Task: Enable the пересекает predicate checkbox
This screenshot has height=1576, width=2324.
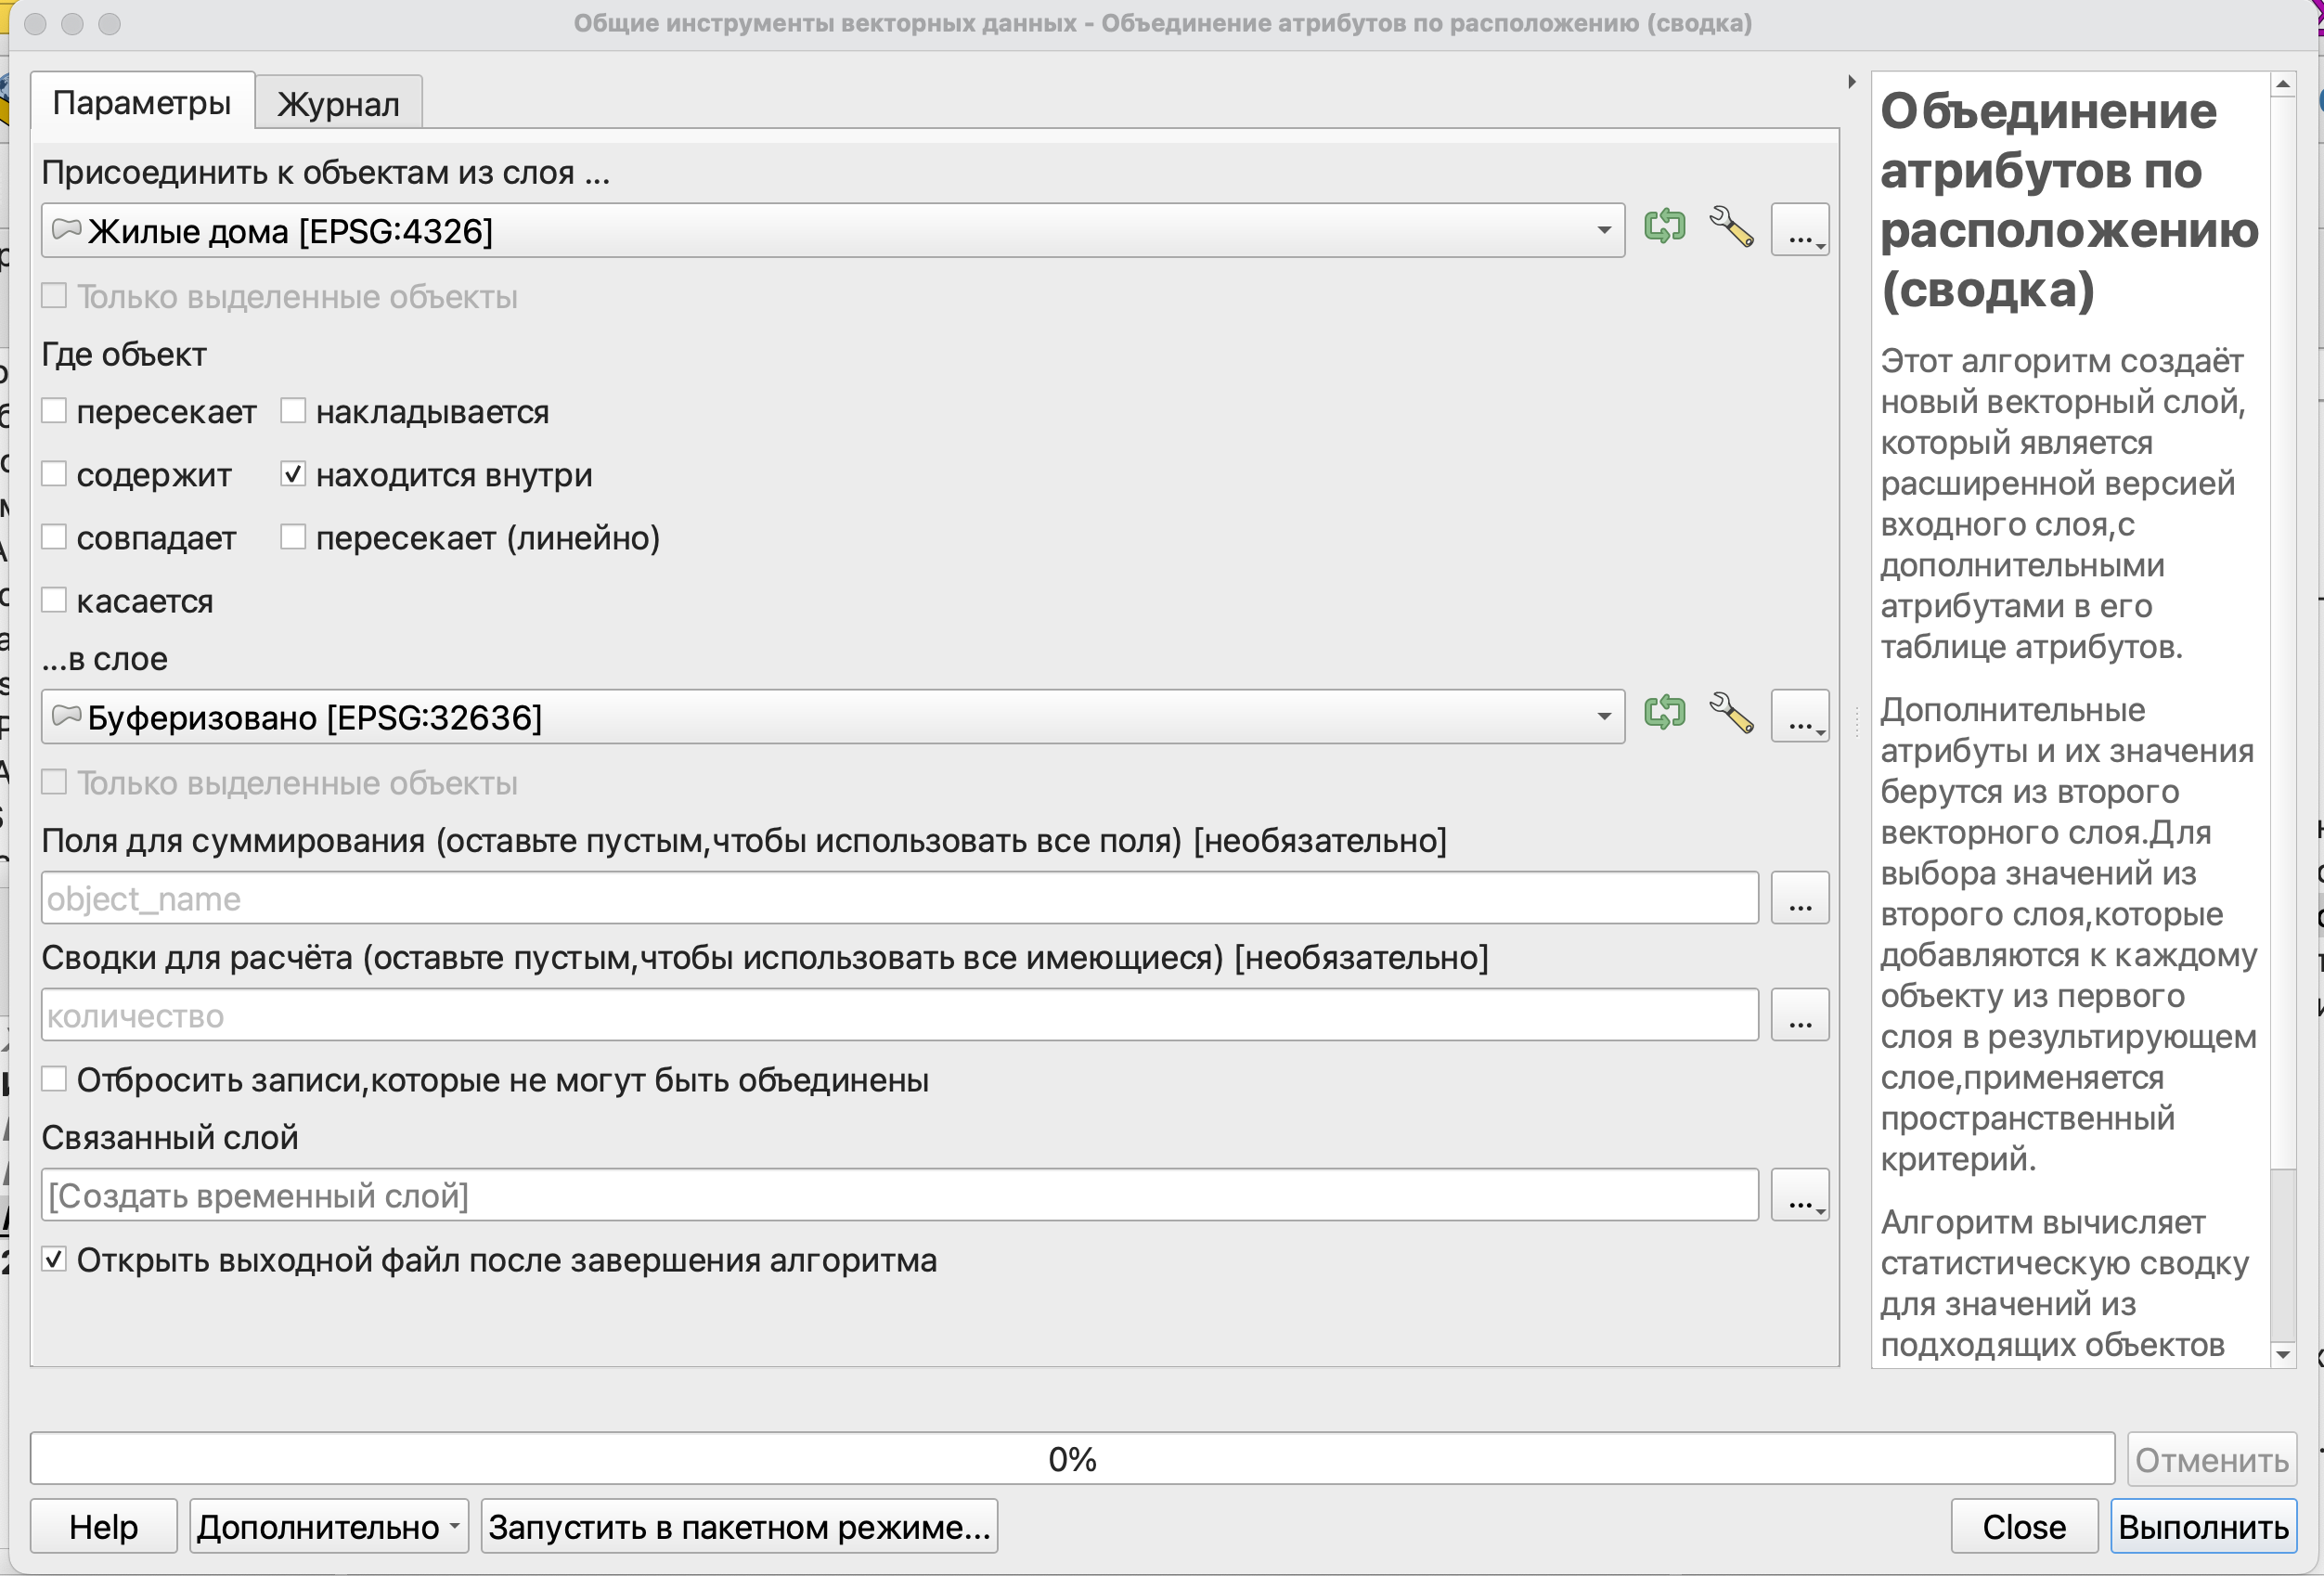Action: click(x=55, y=411)
